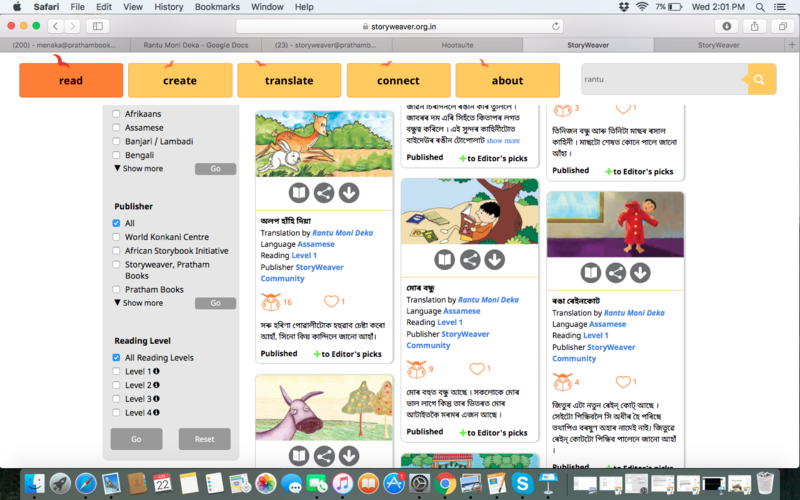This screenshot has height=500, width=800.
Task: Click the search magnifier button beside rantu
Action: pyautogui.click(x=759, y=80)
